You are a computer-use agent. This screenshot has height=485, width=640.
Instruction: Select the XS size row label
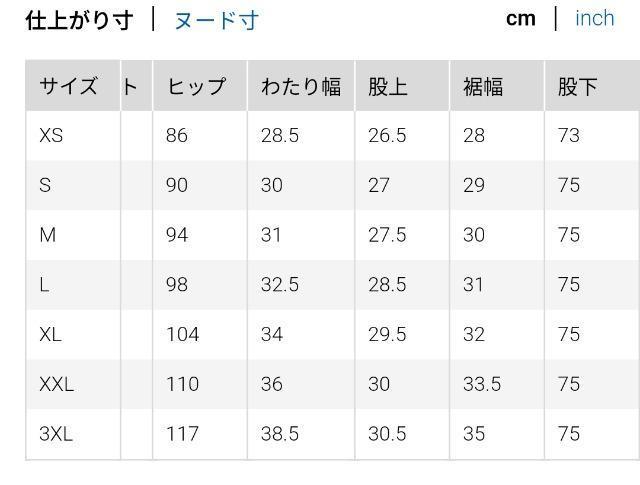51,135
